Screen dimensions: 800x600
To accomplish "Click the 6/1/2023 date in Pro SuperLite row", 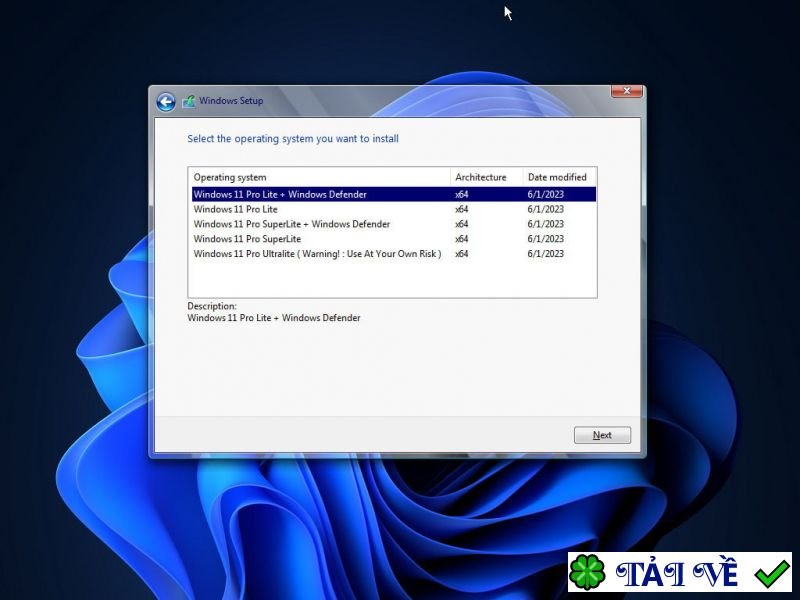I will (x=545, y=239).
